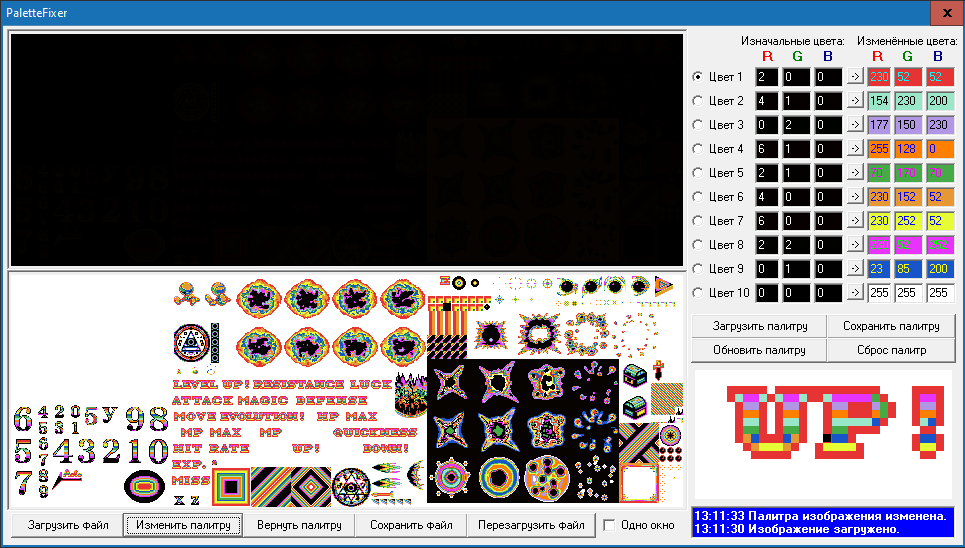Select the Цвет 5 radio button
The height and width of the screenshot is (548, 965).
coord(697,173)
